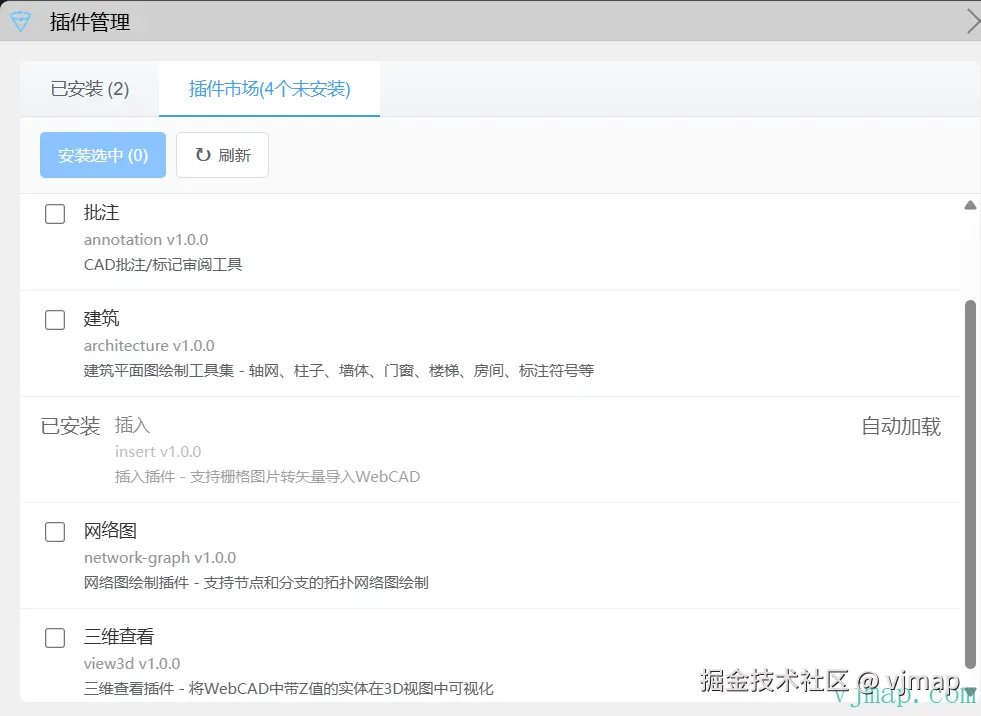Image resolution: width=981 pixels, height=716 pixels.
Task: Check the 批注 annotation plugin checkbox
Action: pyautogui.click(x=55, y=213)
